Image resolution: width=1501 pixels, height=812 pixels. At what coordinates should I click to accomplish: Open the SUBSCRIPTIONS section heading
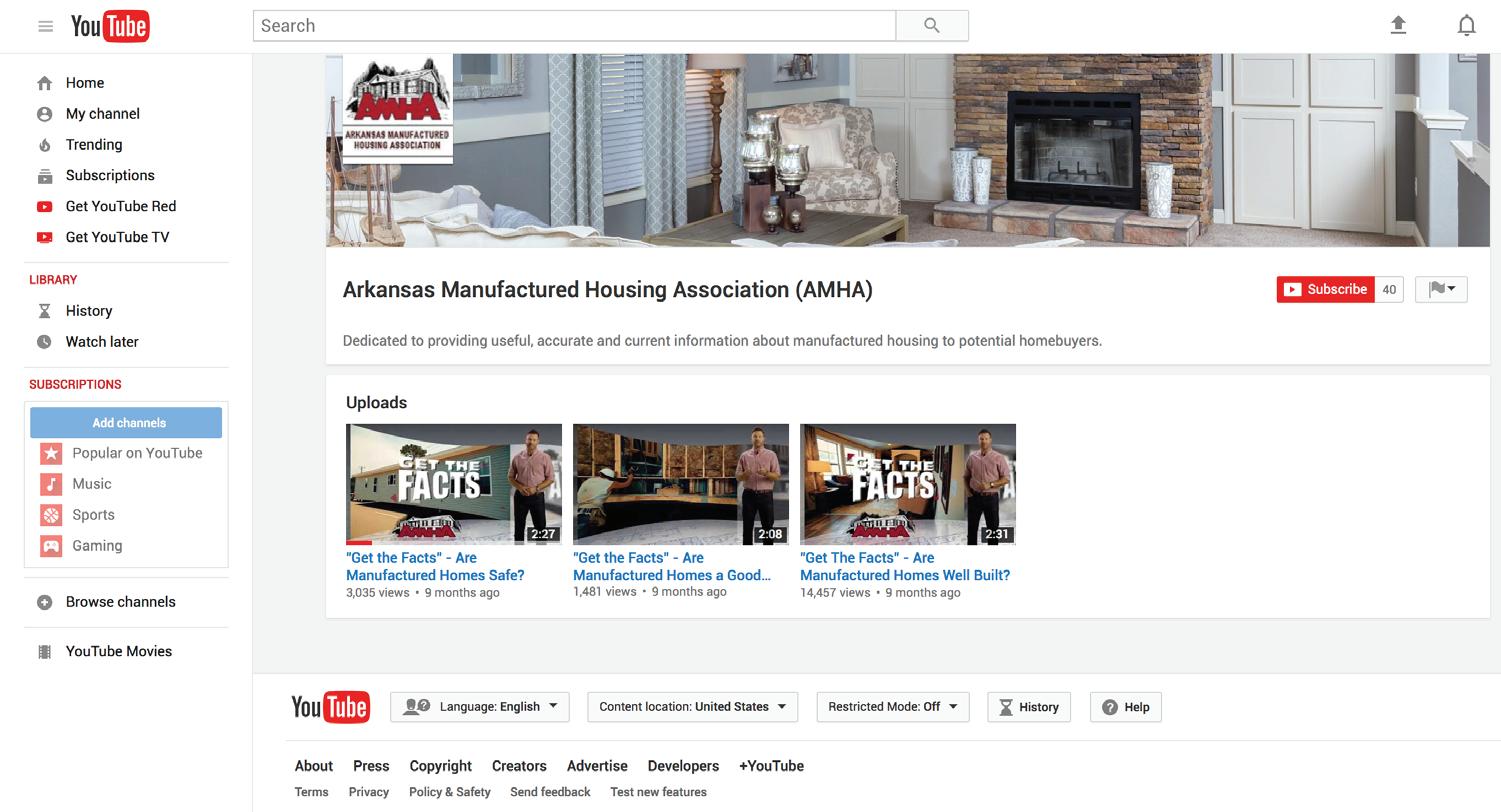pos(75,385)
